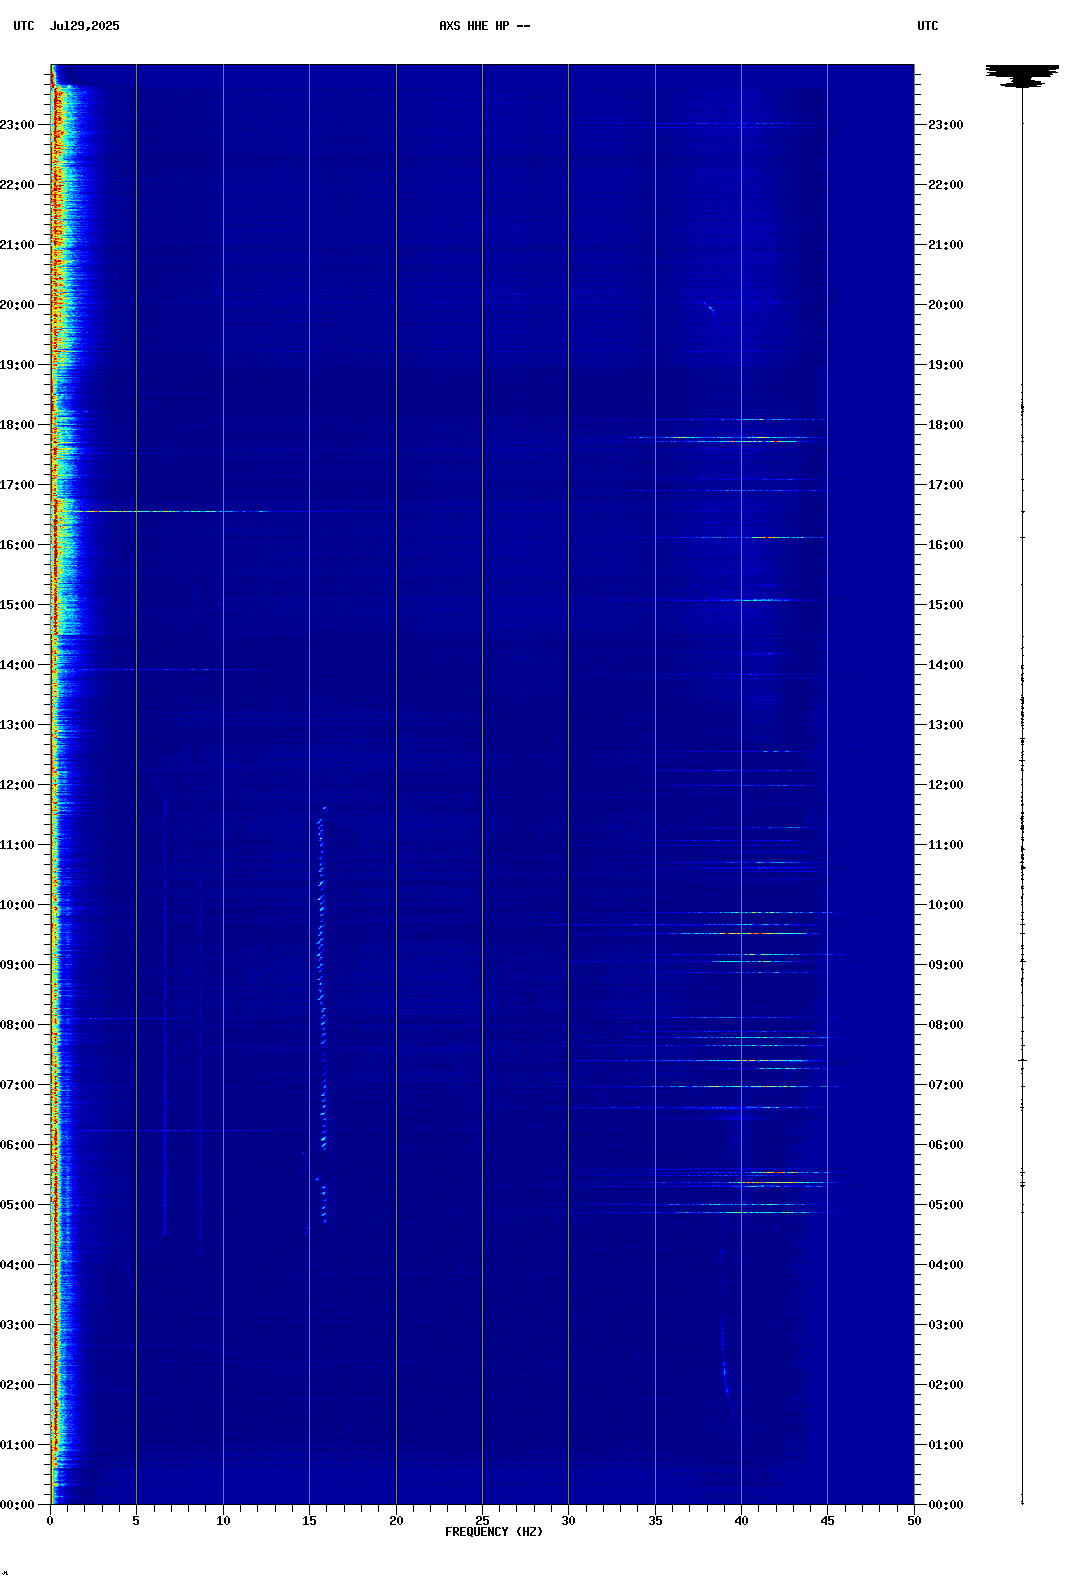Click the date label Jul29,2025
Screen dimensions: 1066x1584
pyautogui.click(x=84, y=26)
